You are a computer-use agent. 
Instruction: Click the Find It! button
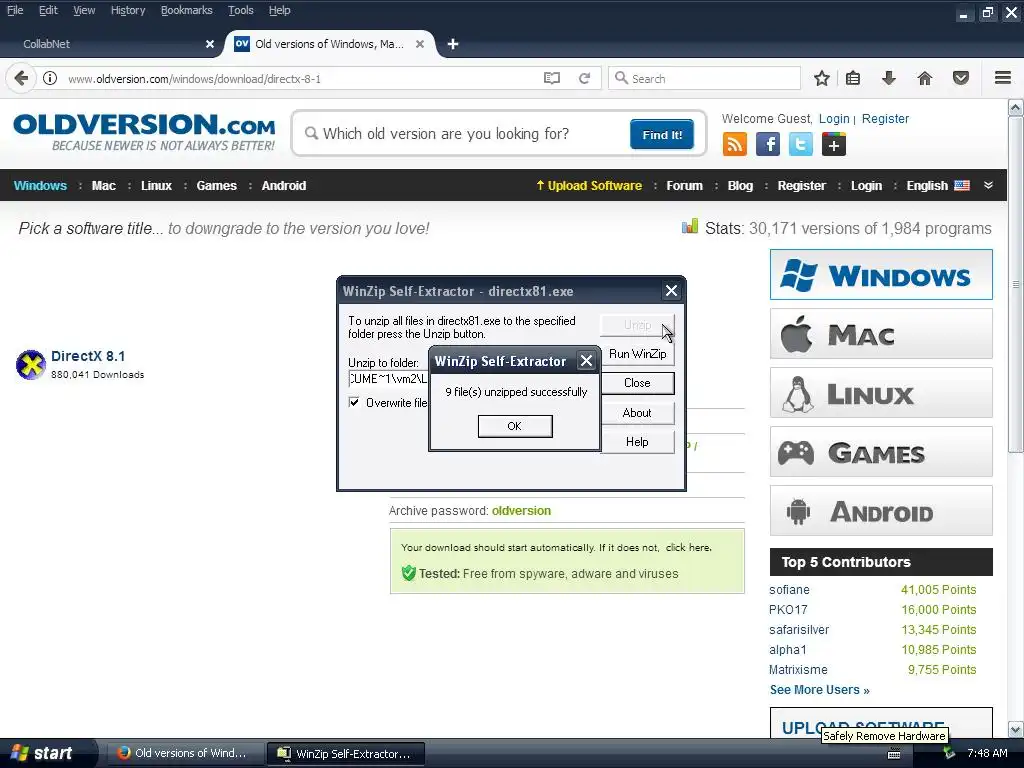[x=662, y=134]
